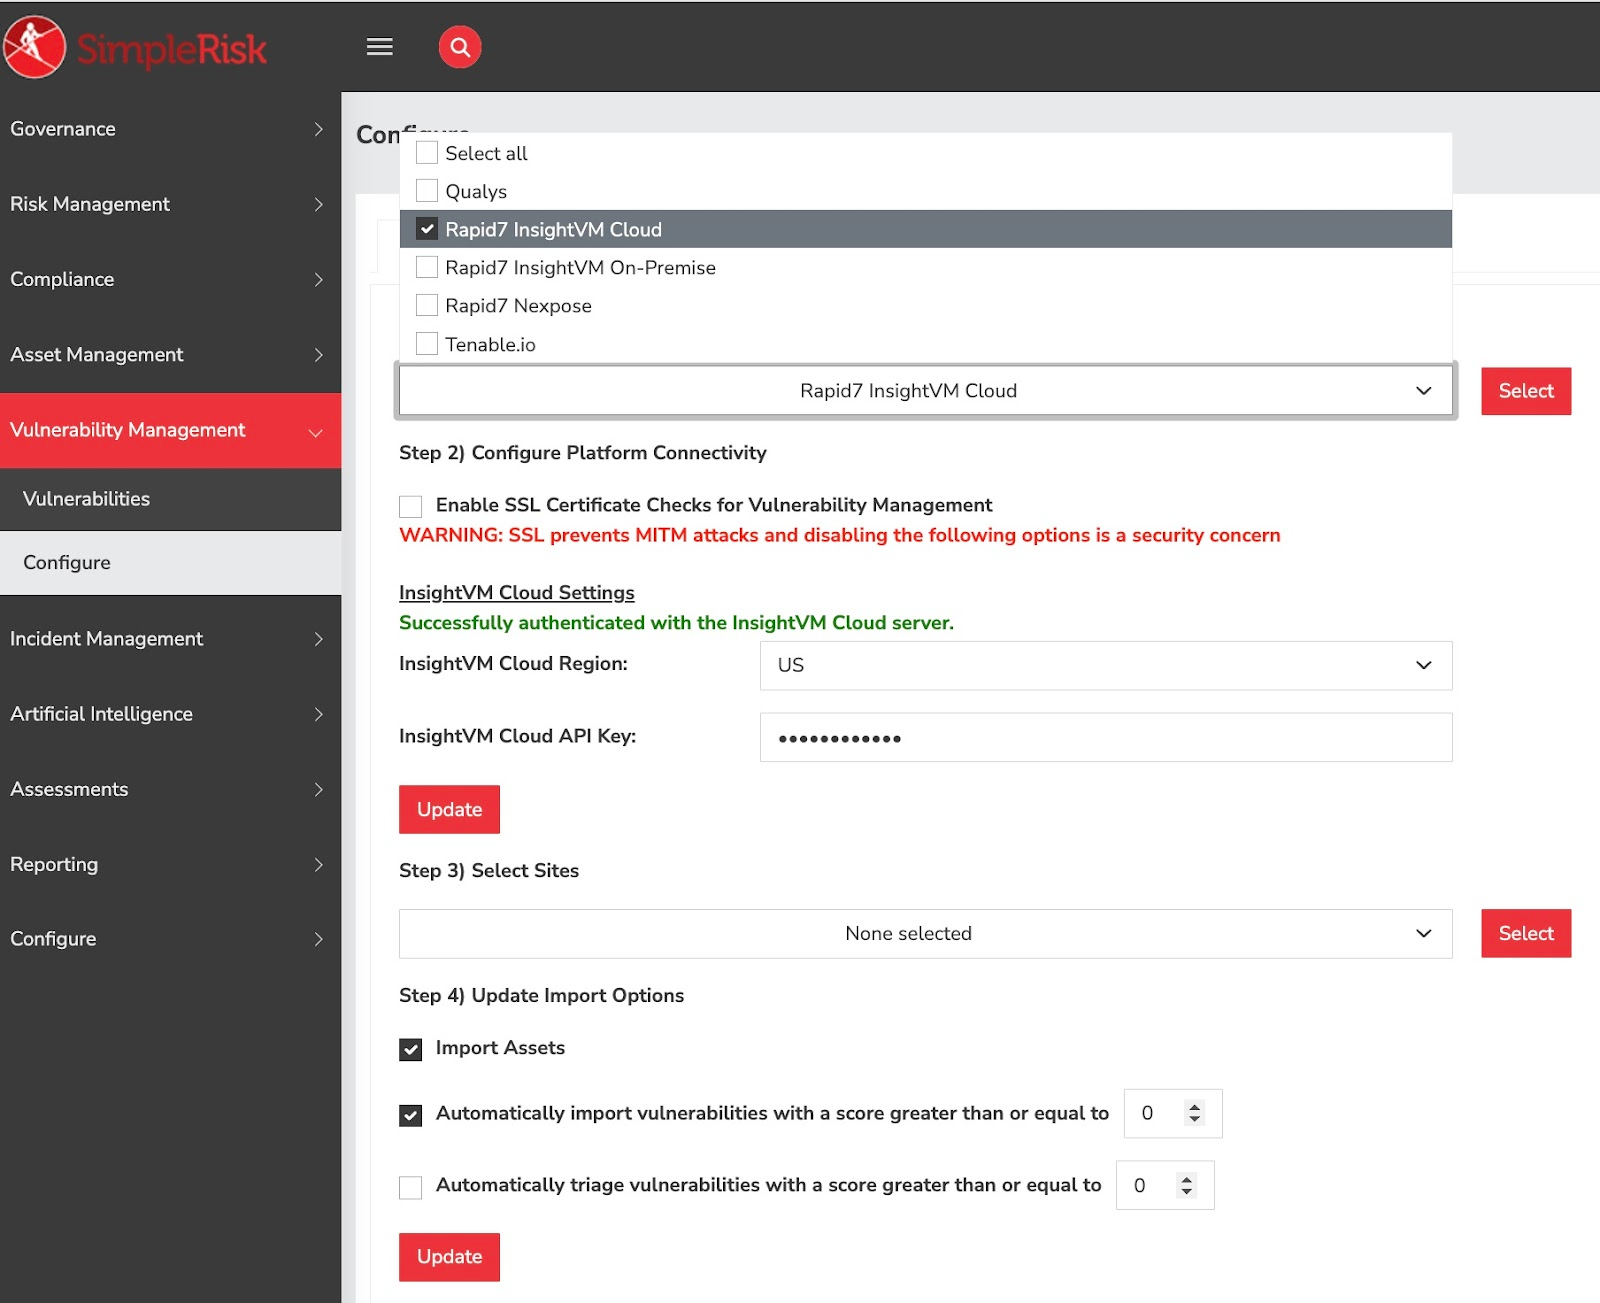Disable the Import Assets option
Image resolution: width=1600 pixels, height=1303 pixels.
coord(410,1049)
